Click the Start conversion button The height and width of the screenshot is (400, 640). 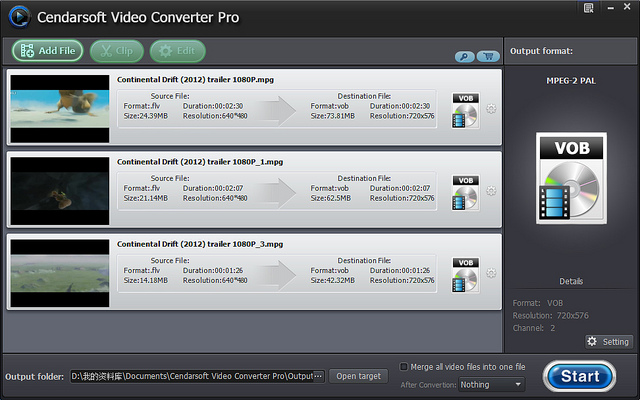(x=580, y=376)
